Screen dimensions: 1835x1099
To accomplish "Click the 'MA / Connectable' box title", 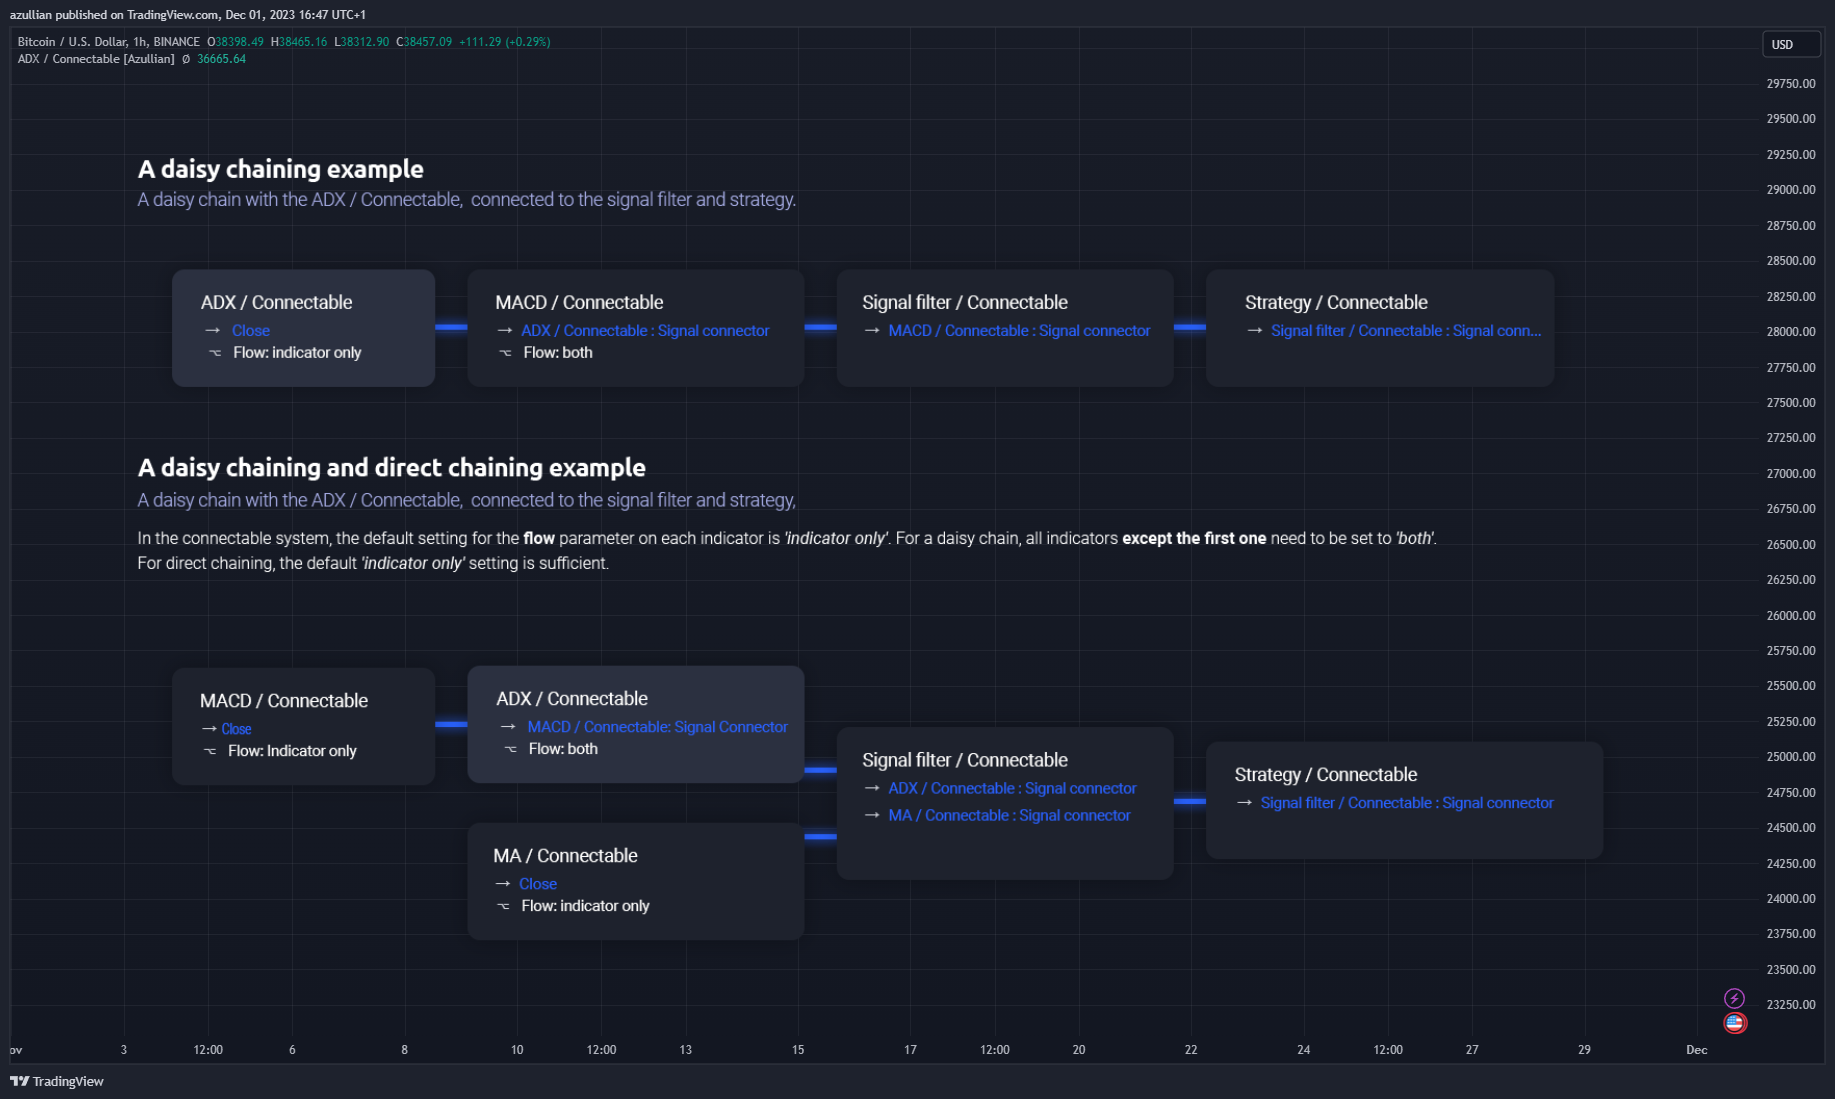I will point(565,855).
